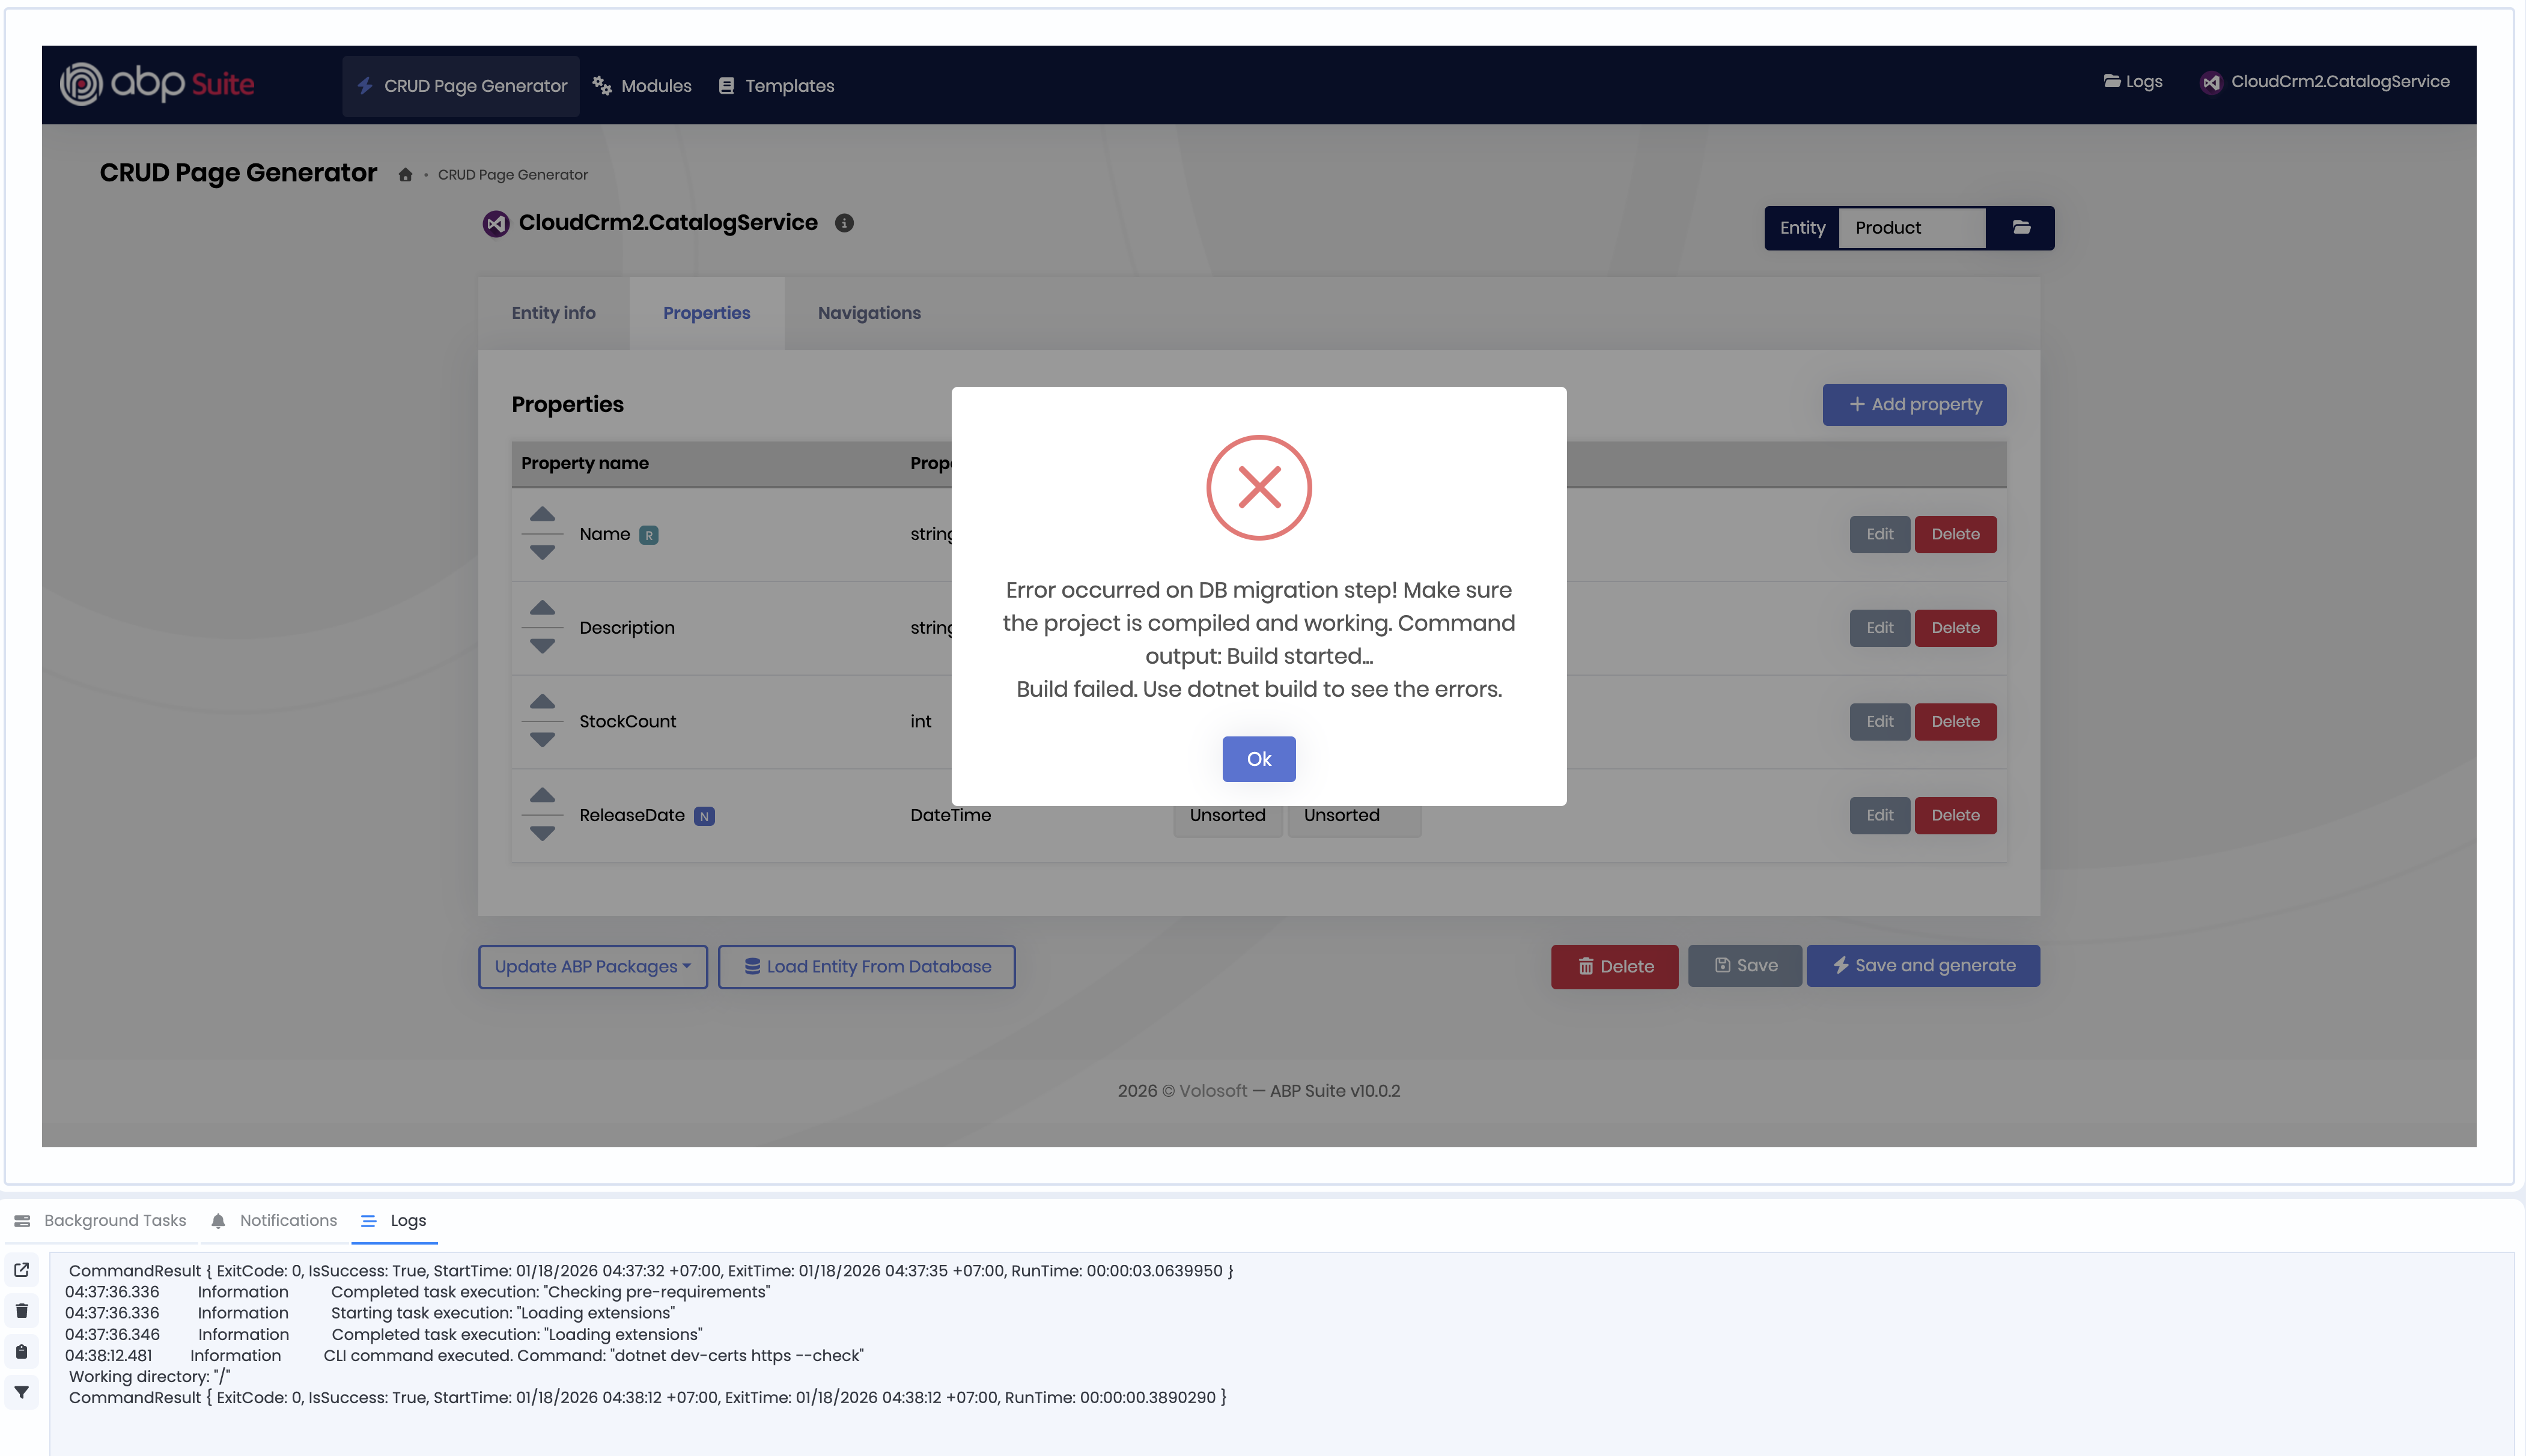
Task: Follow the Volosoft footer link
Action: 1212,1090
